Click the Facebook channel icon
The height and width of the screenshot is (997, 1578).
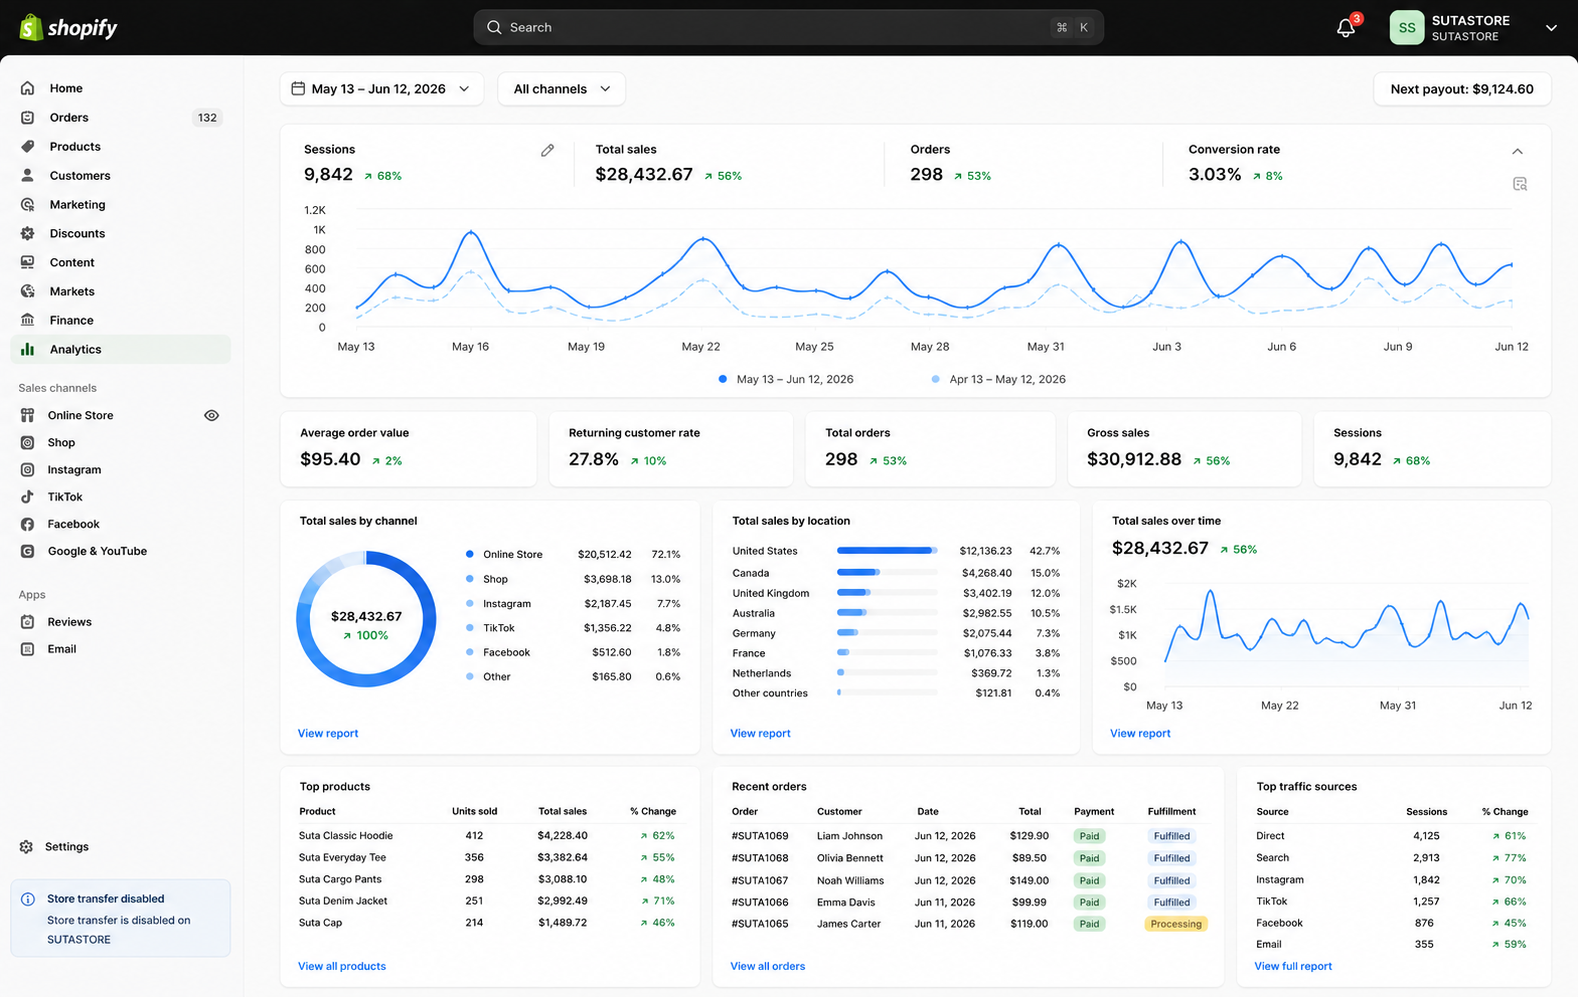tap(28, 524)
